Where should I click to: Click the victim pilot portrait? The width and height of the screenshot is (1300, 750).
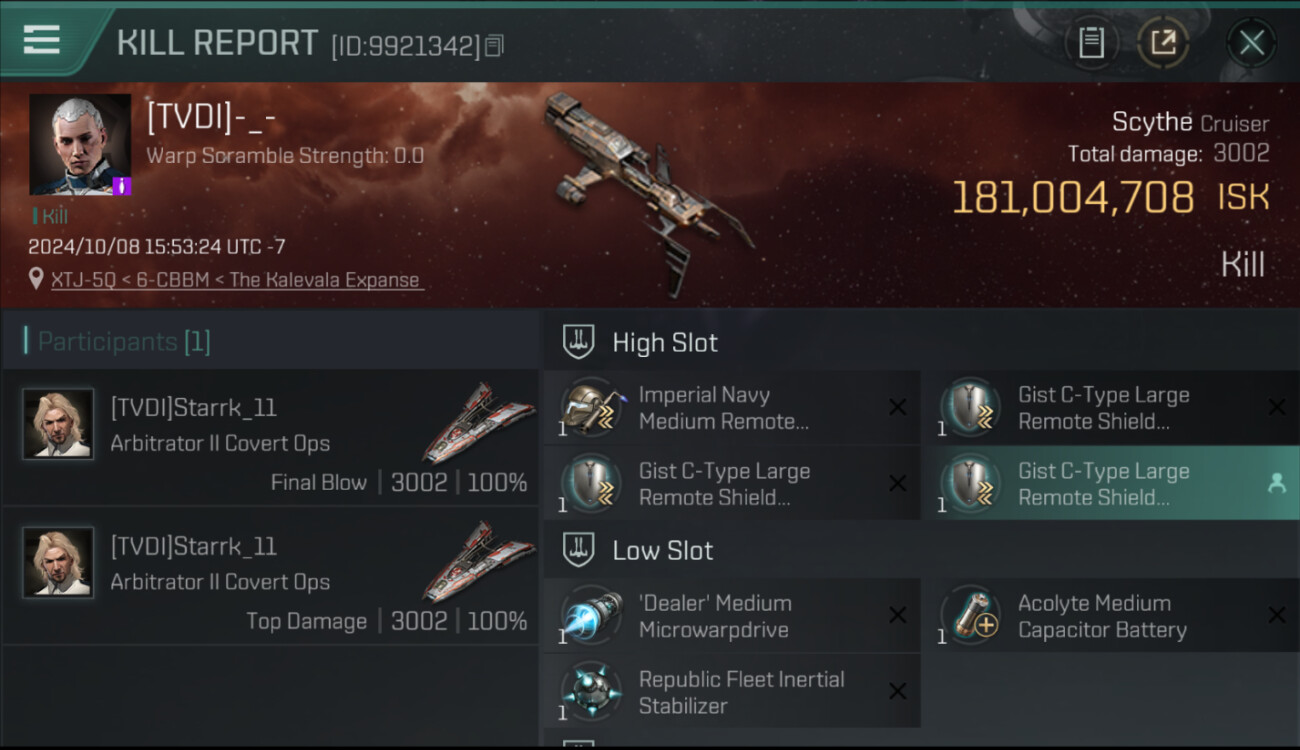[x=80, y=145]
